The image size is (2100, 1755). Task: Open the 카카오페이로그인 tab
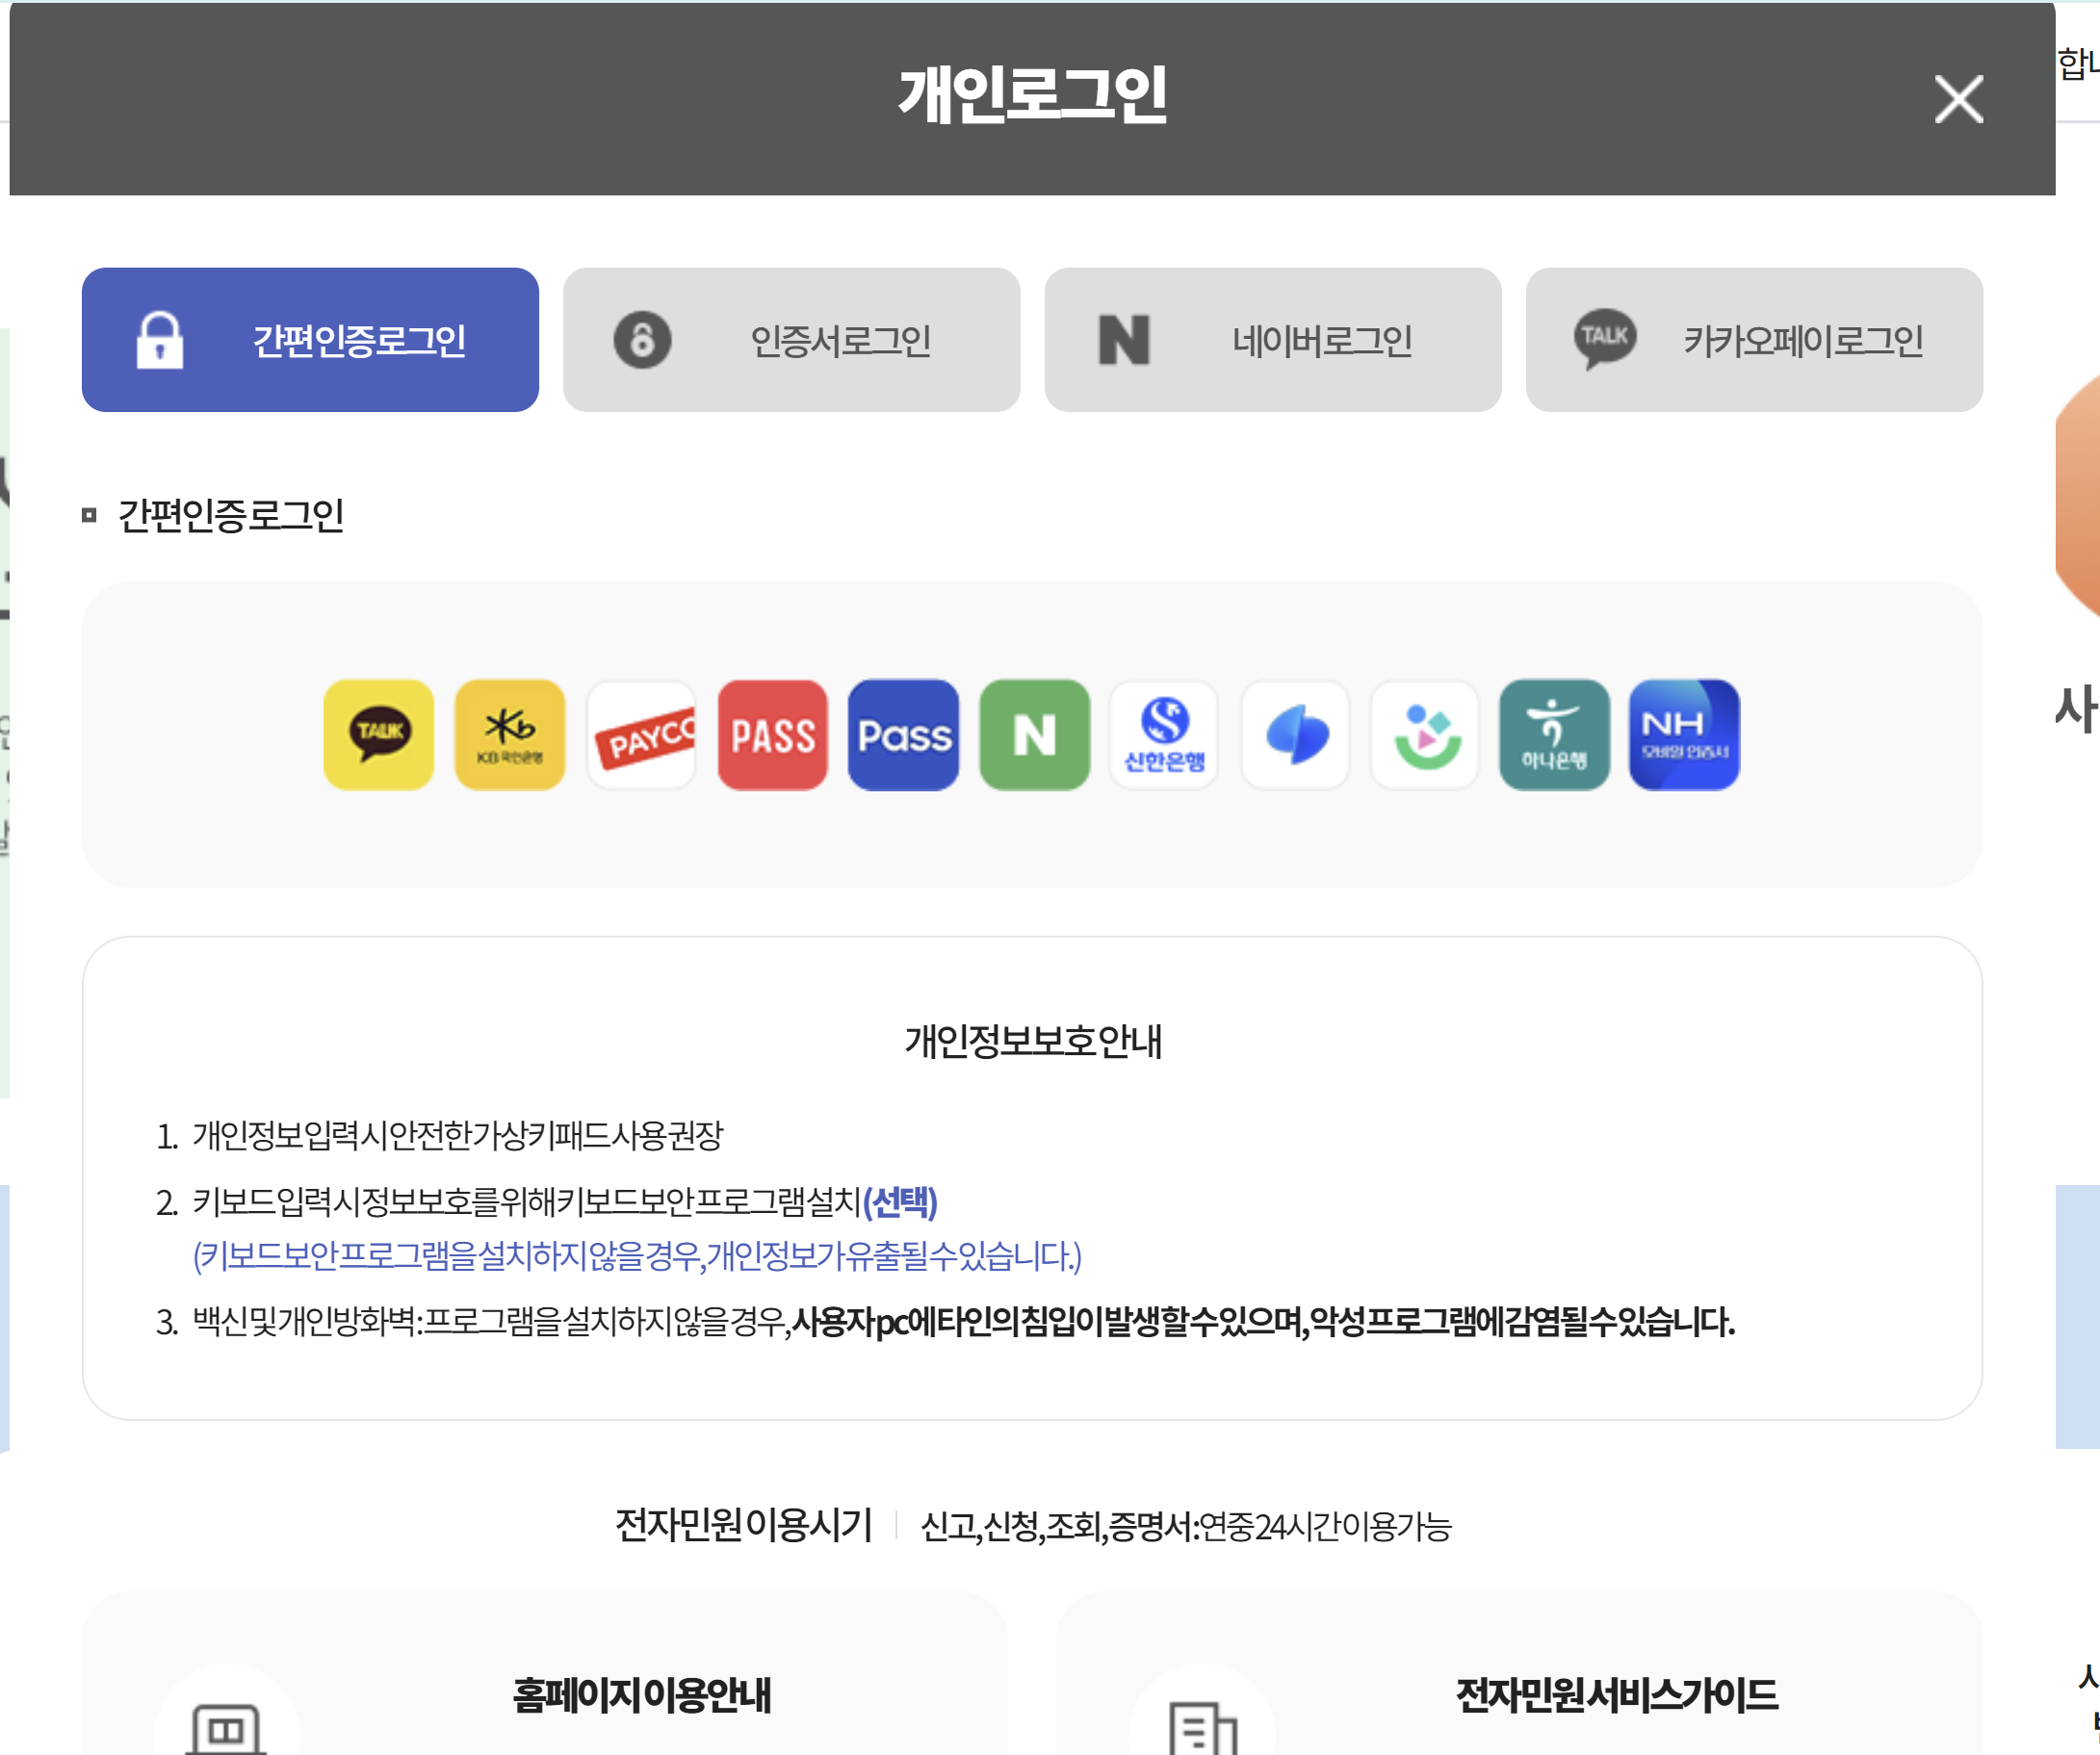1753,340
